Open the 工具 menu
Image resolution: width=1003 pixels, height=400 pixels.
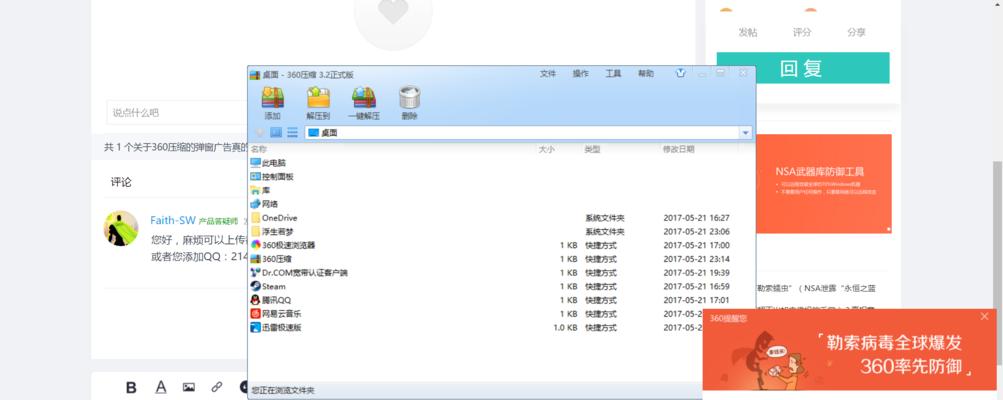coord(613,74)
